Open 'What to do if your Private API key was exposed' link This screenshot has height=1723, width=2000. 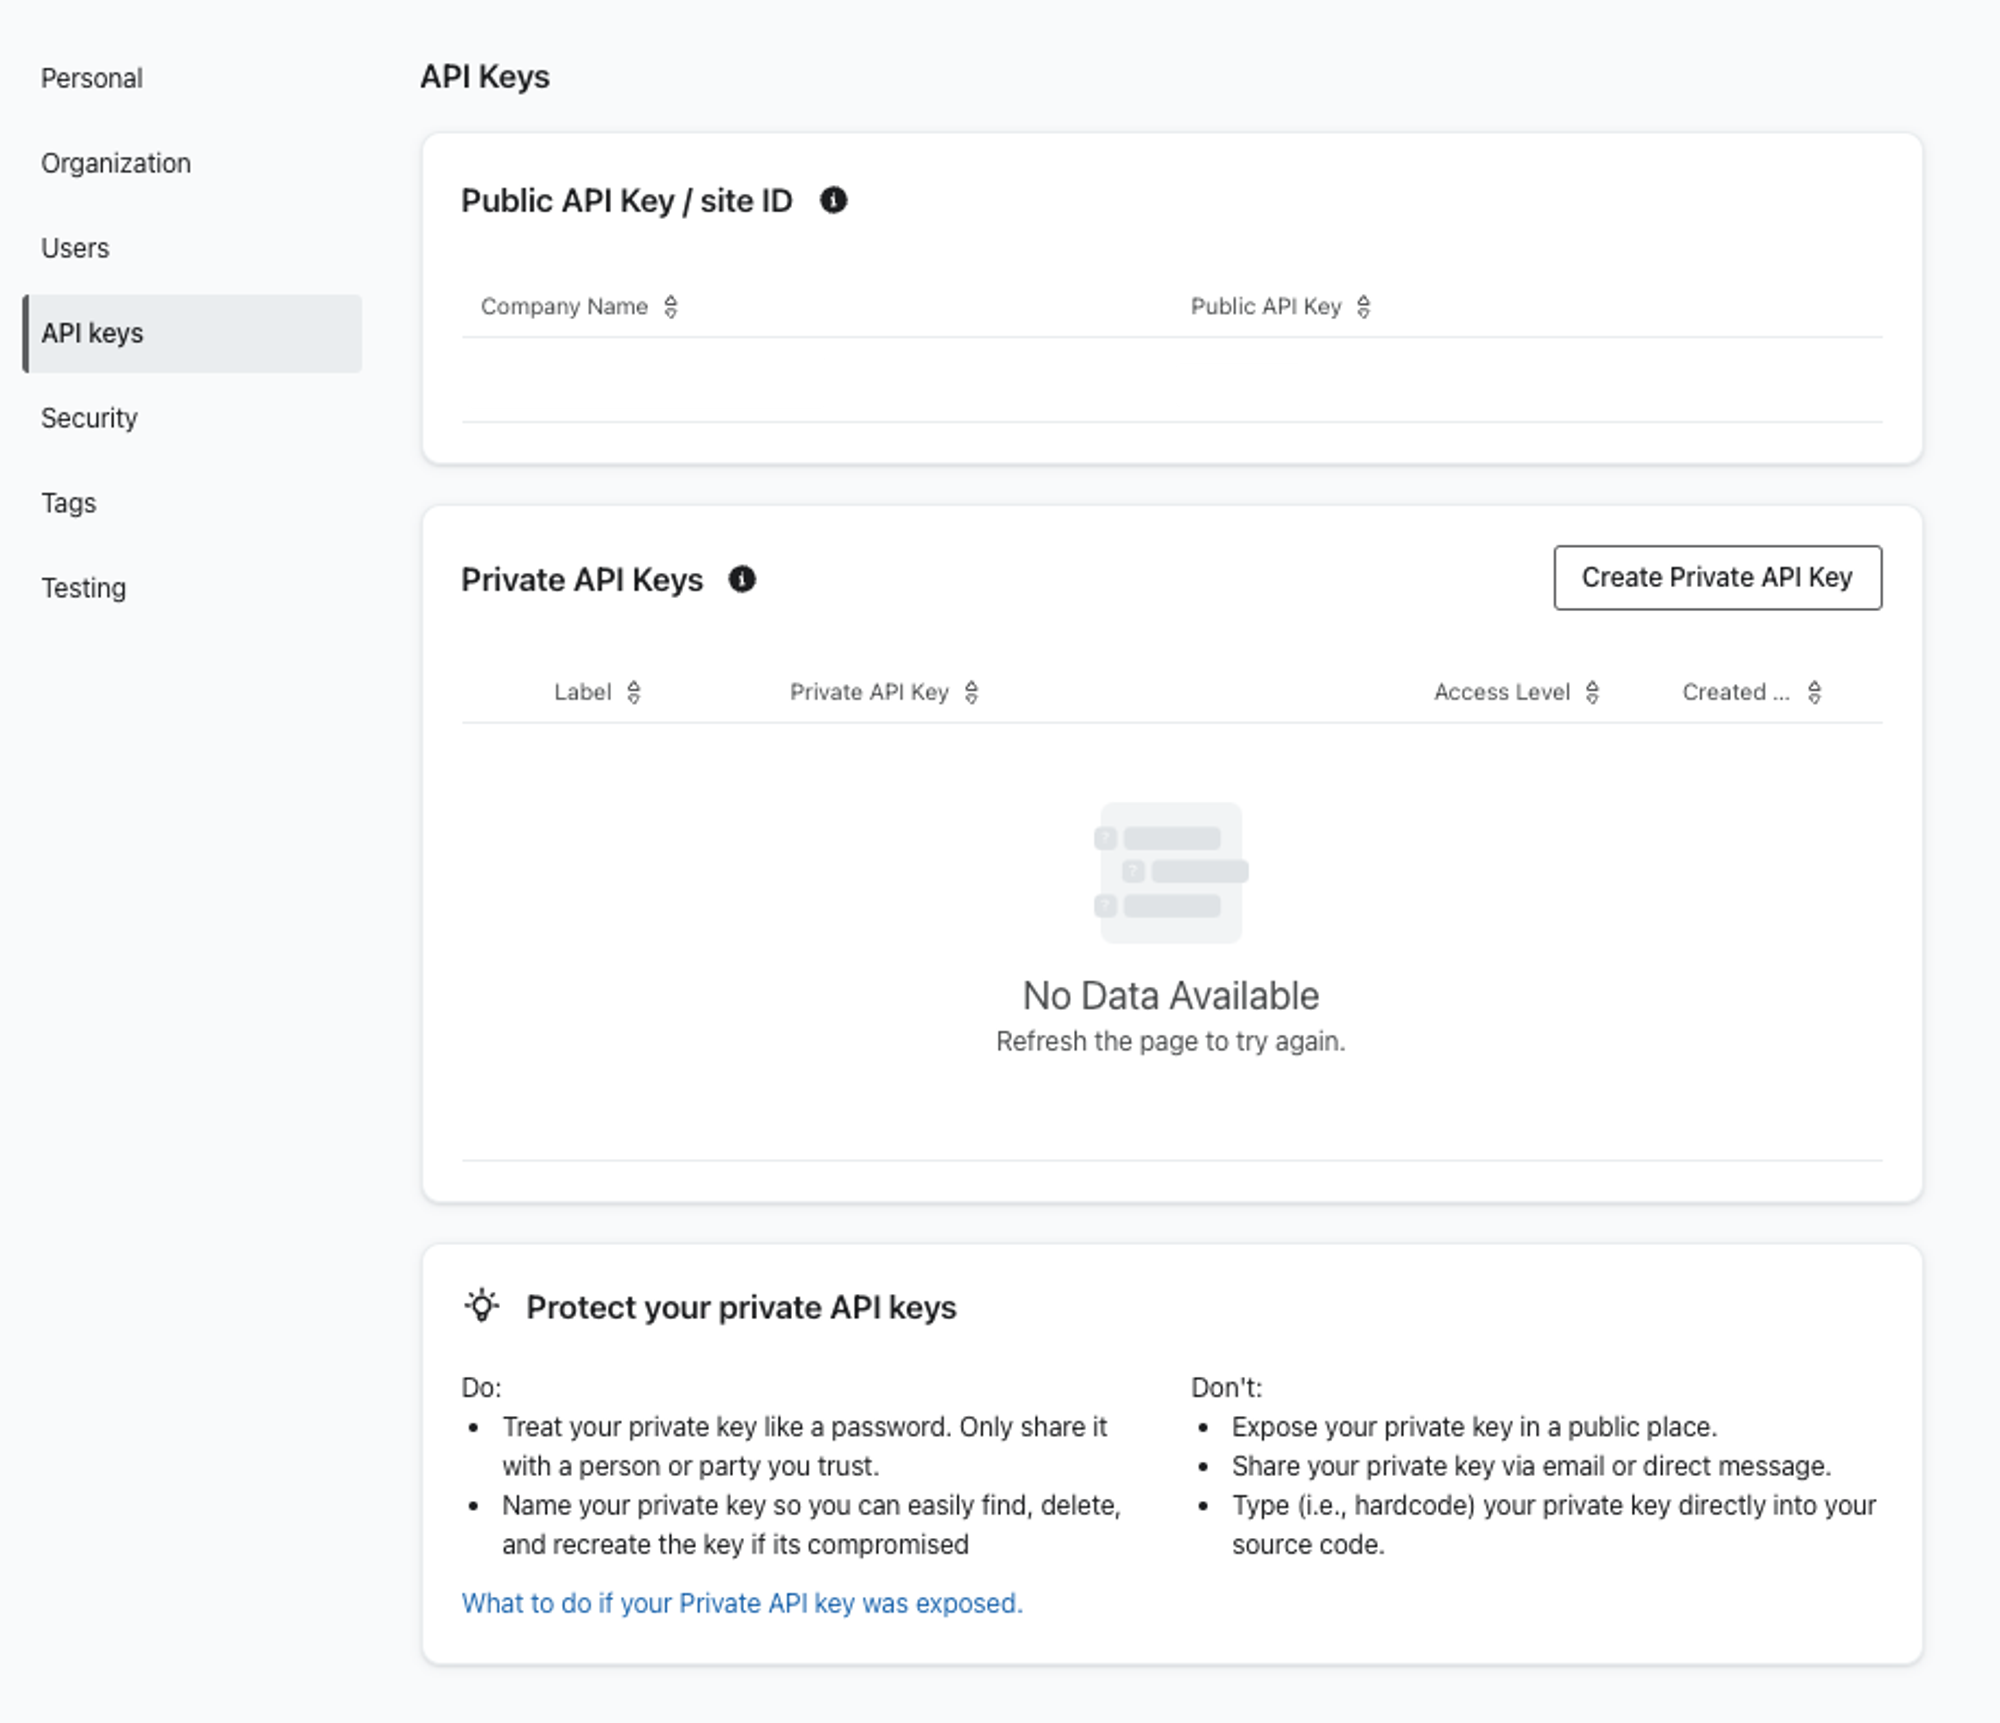coord(742,1603)
